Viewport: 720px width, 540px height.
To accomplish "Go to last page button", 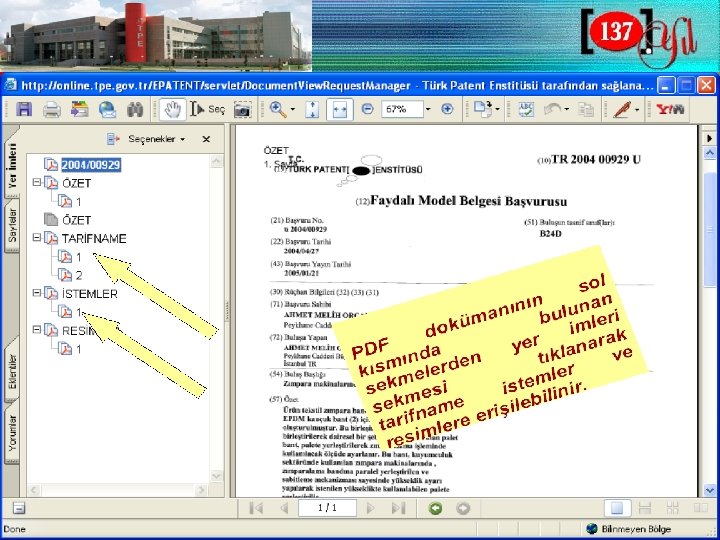I will (398, 508).
